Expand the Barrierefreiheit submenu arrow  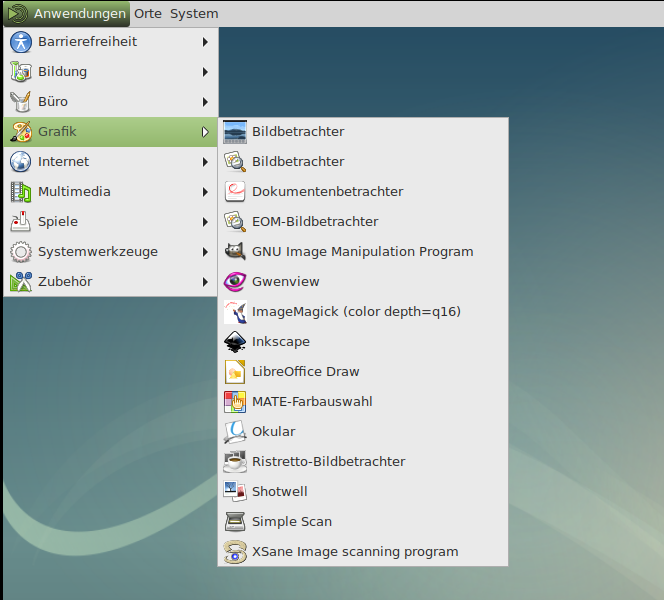(x=205, y=42)
